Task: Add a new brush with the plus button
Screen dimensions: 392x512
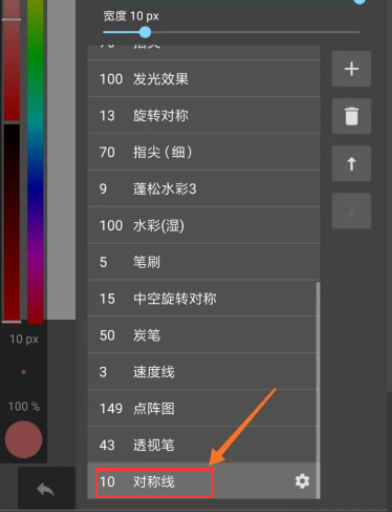Action: point(351,69)
